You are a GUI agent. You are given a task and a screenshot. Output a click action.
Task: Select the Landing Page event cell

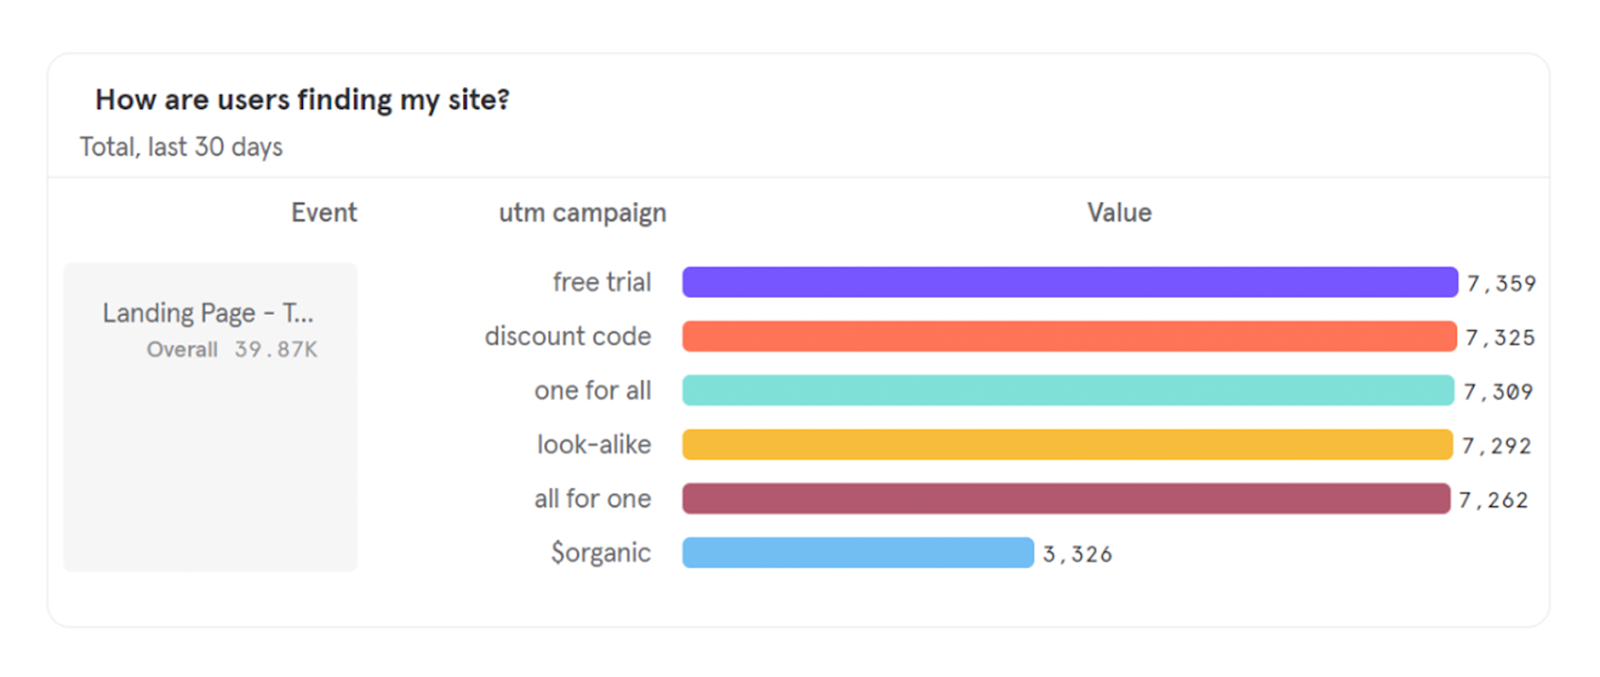[210, 417]
